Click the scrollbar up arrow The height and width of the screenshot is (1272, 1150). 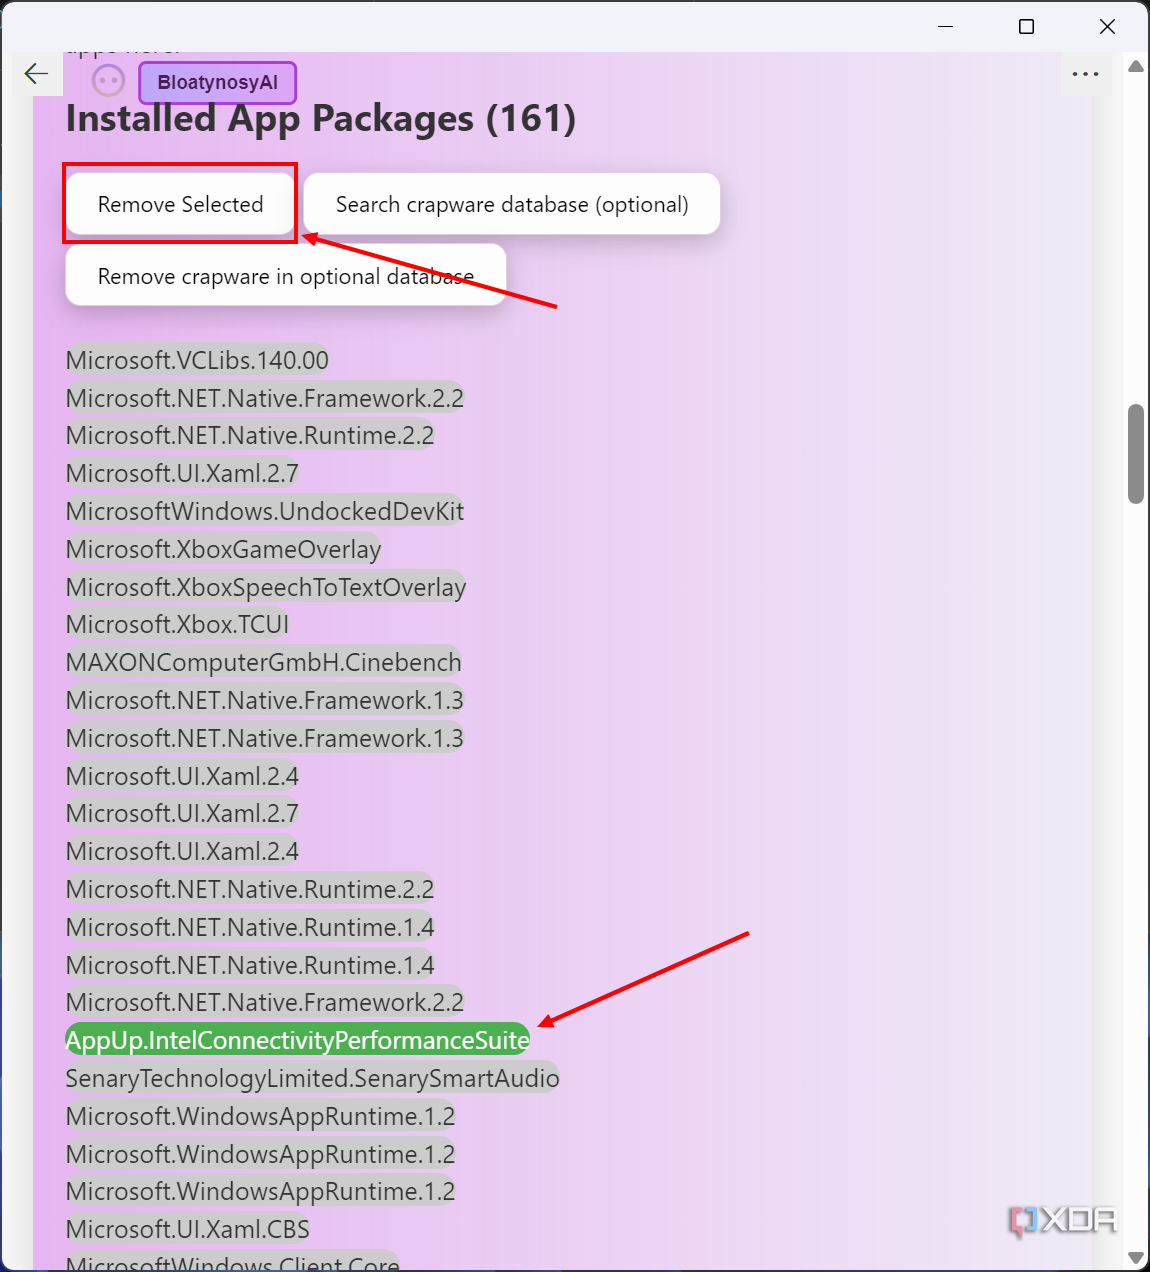(x=1135, y=66)
